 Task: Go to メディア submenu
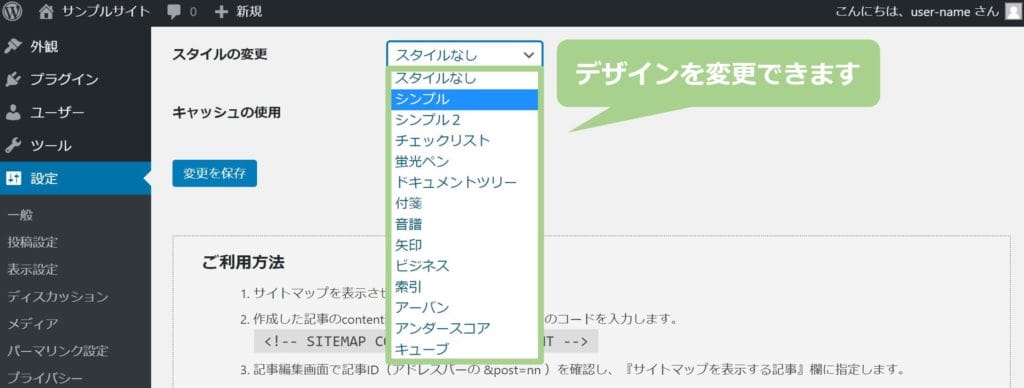click(33, 324)
